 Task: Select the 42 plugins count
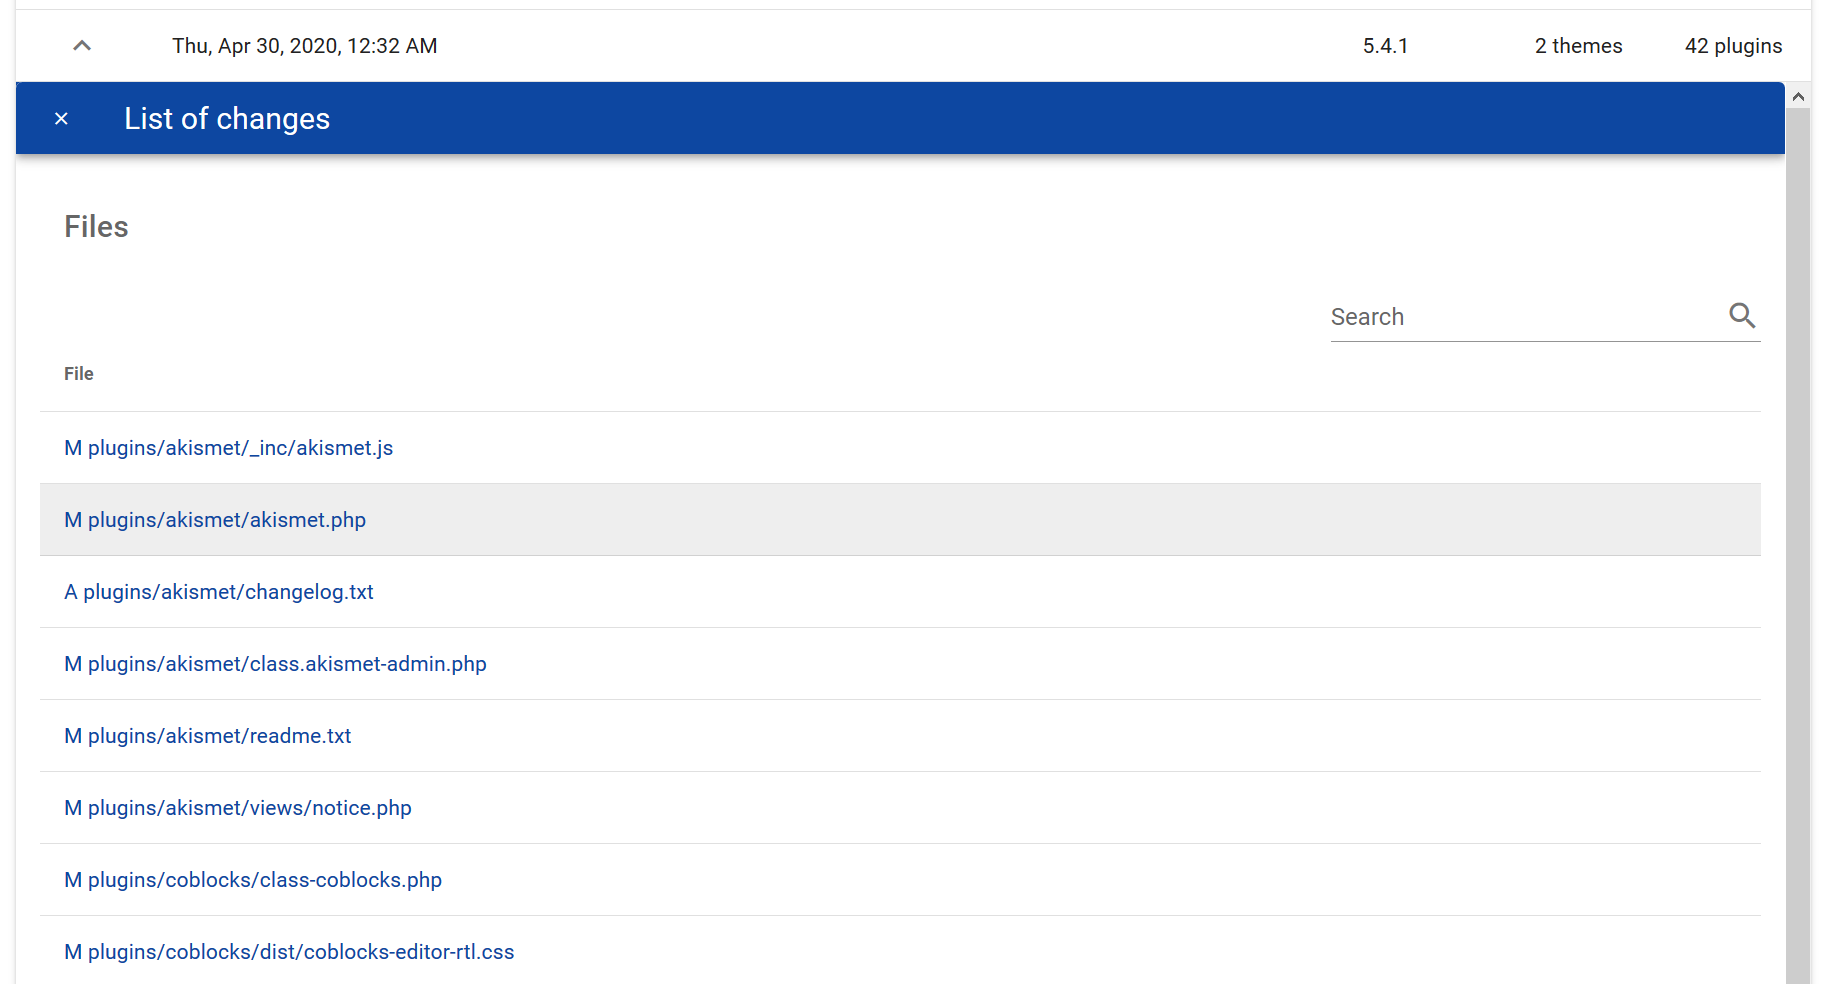[x=1733, y=46]
